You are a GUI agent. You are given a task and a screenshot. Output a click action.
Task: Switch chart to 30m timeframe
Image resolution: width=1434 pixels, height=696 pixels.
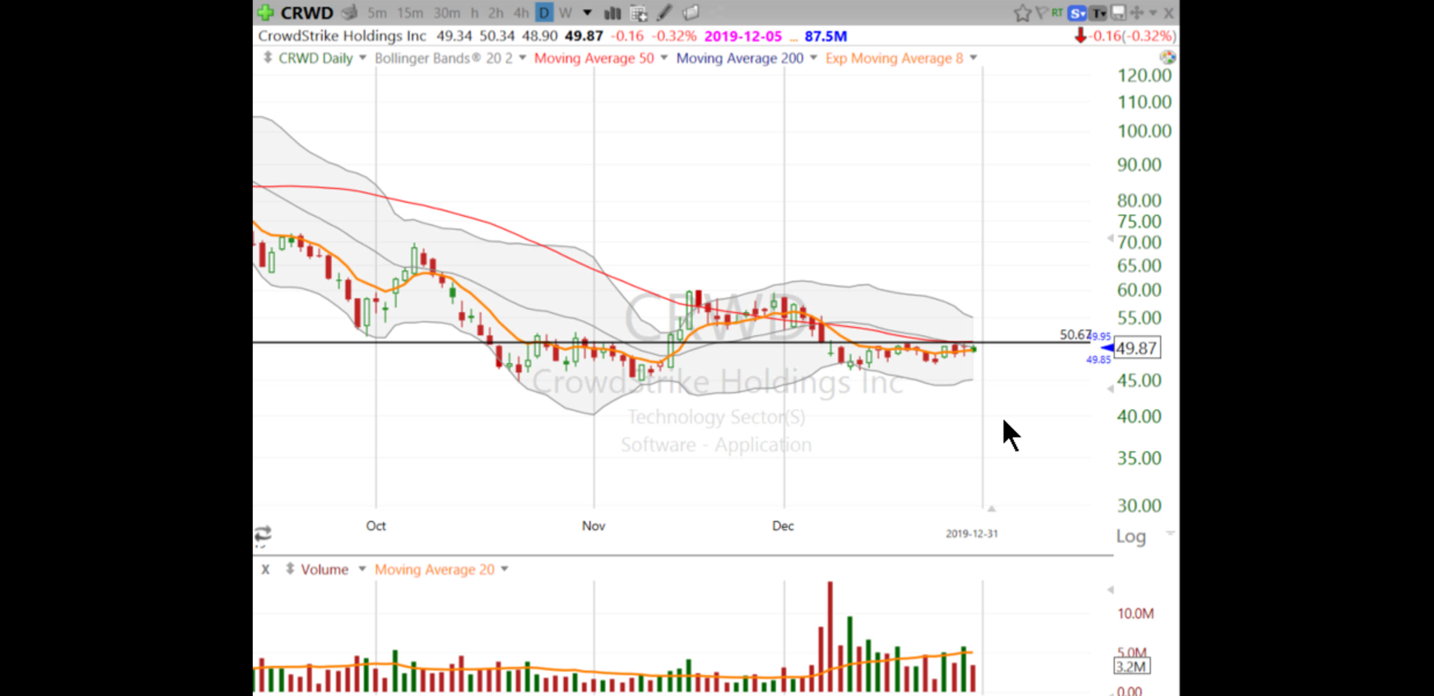[x=447, y=13]
